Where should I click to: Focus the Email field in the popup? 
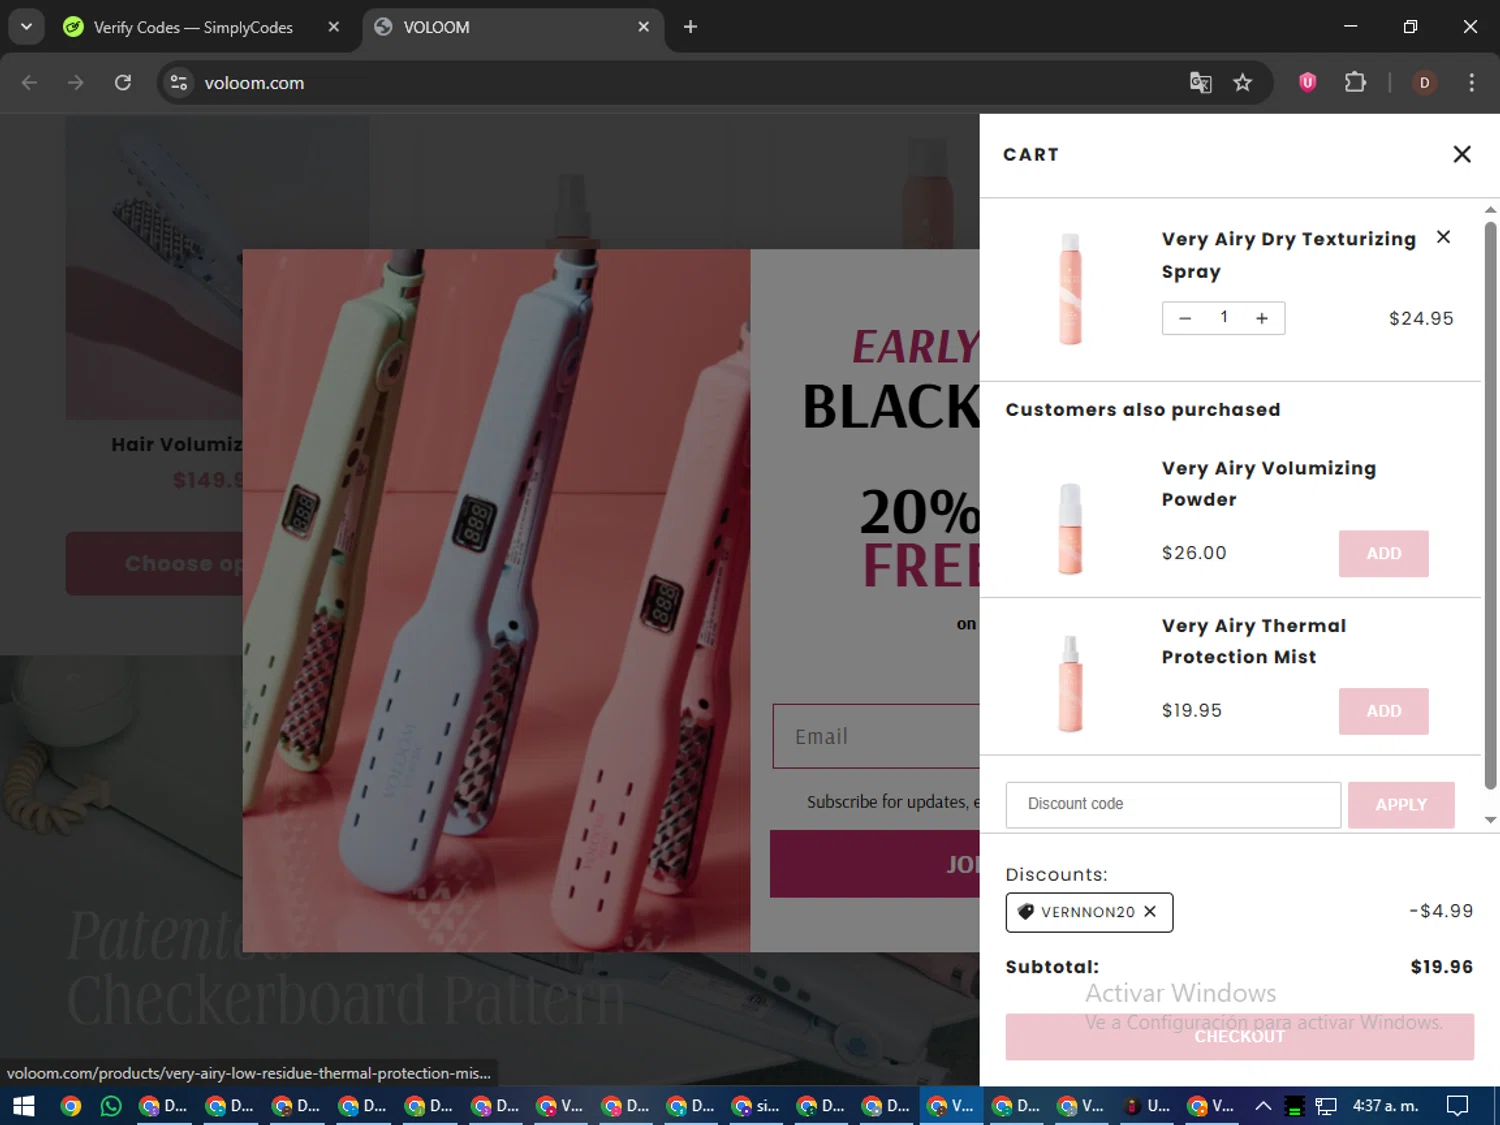pos(876,737)
